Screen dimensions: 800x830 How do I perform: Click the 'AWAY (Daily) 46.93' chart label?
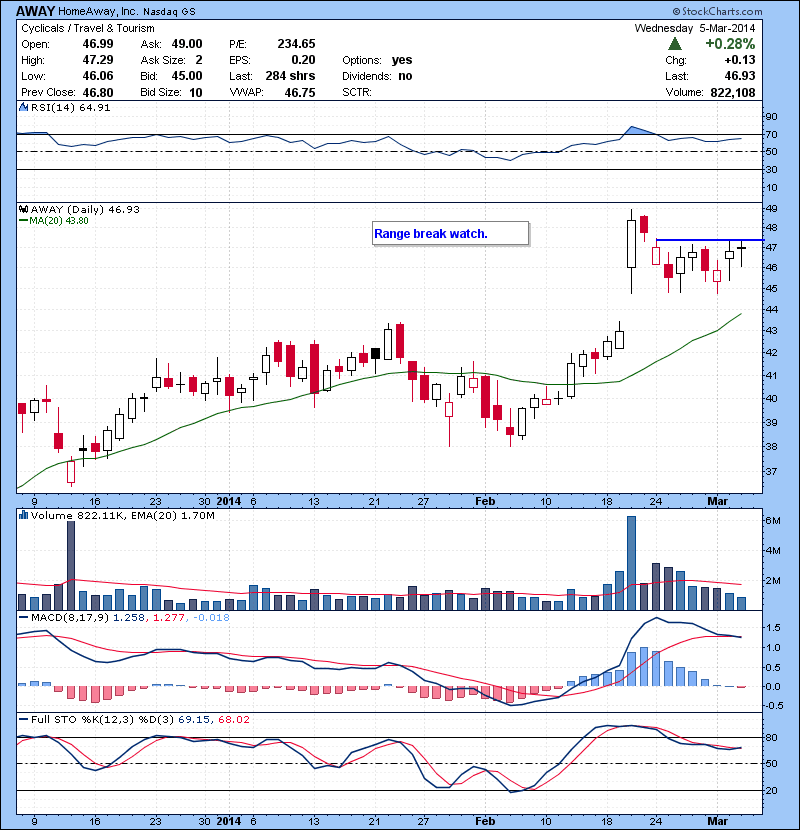85,209
